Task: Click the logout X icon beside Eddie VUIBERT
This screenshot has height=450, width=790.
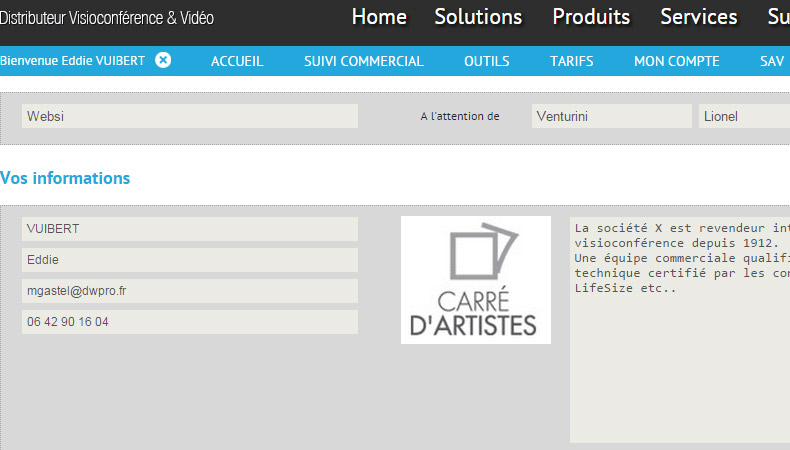Action: (163, 60)
